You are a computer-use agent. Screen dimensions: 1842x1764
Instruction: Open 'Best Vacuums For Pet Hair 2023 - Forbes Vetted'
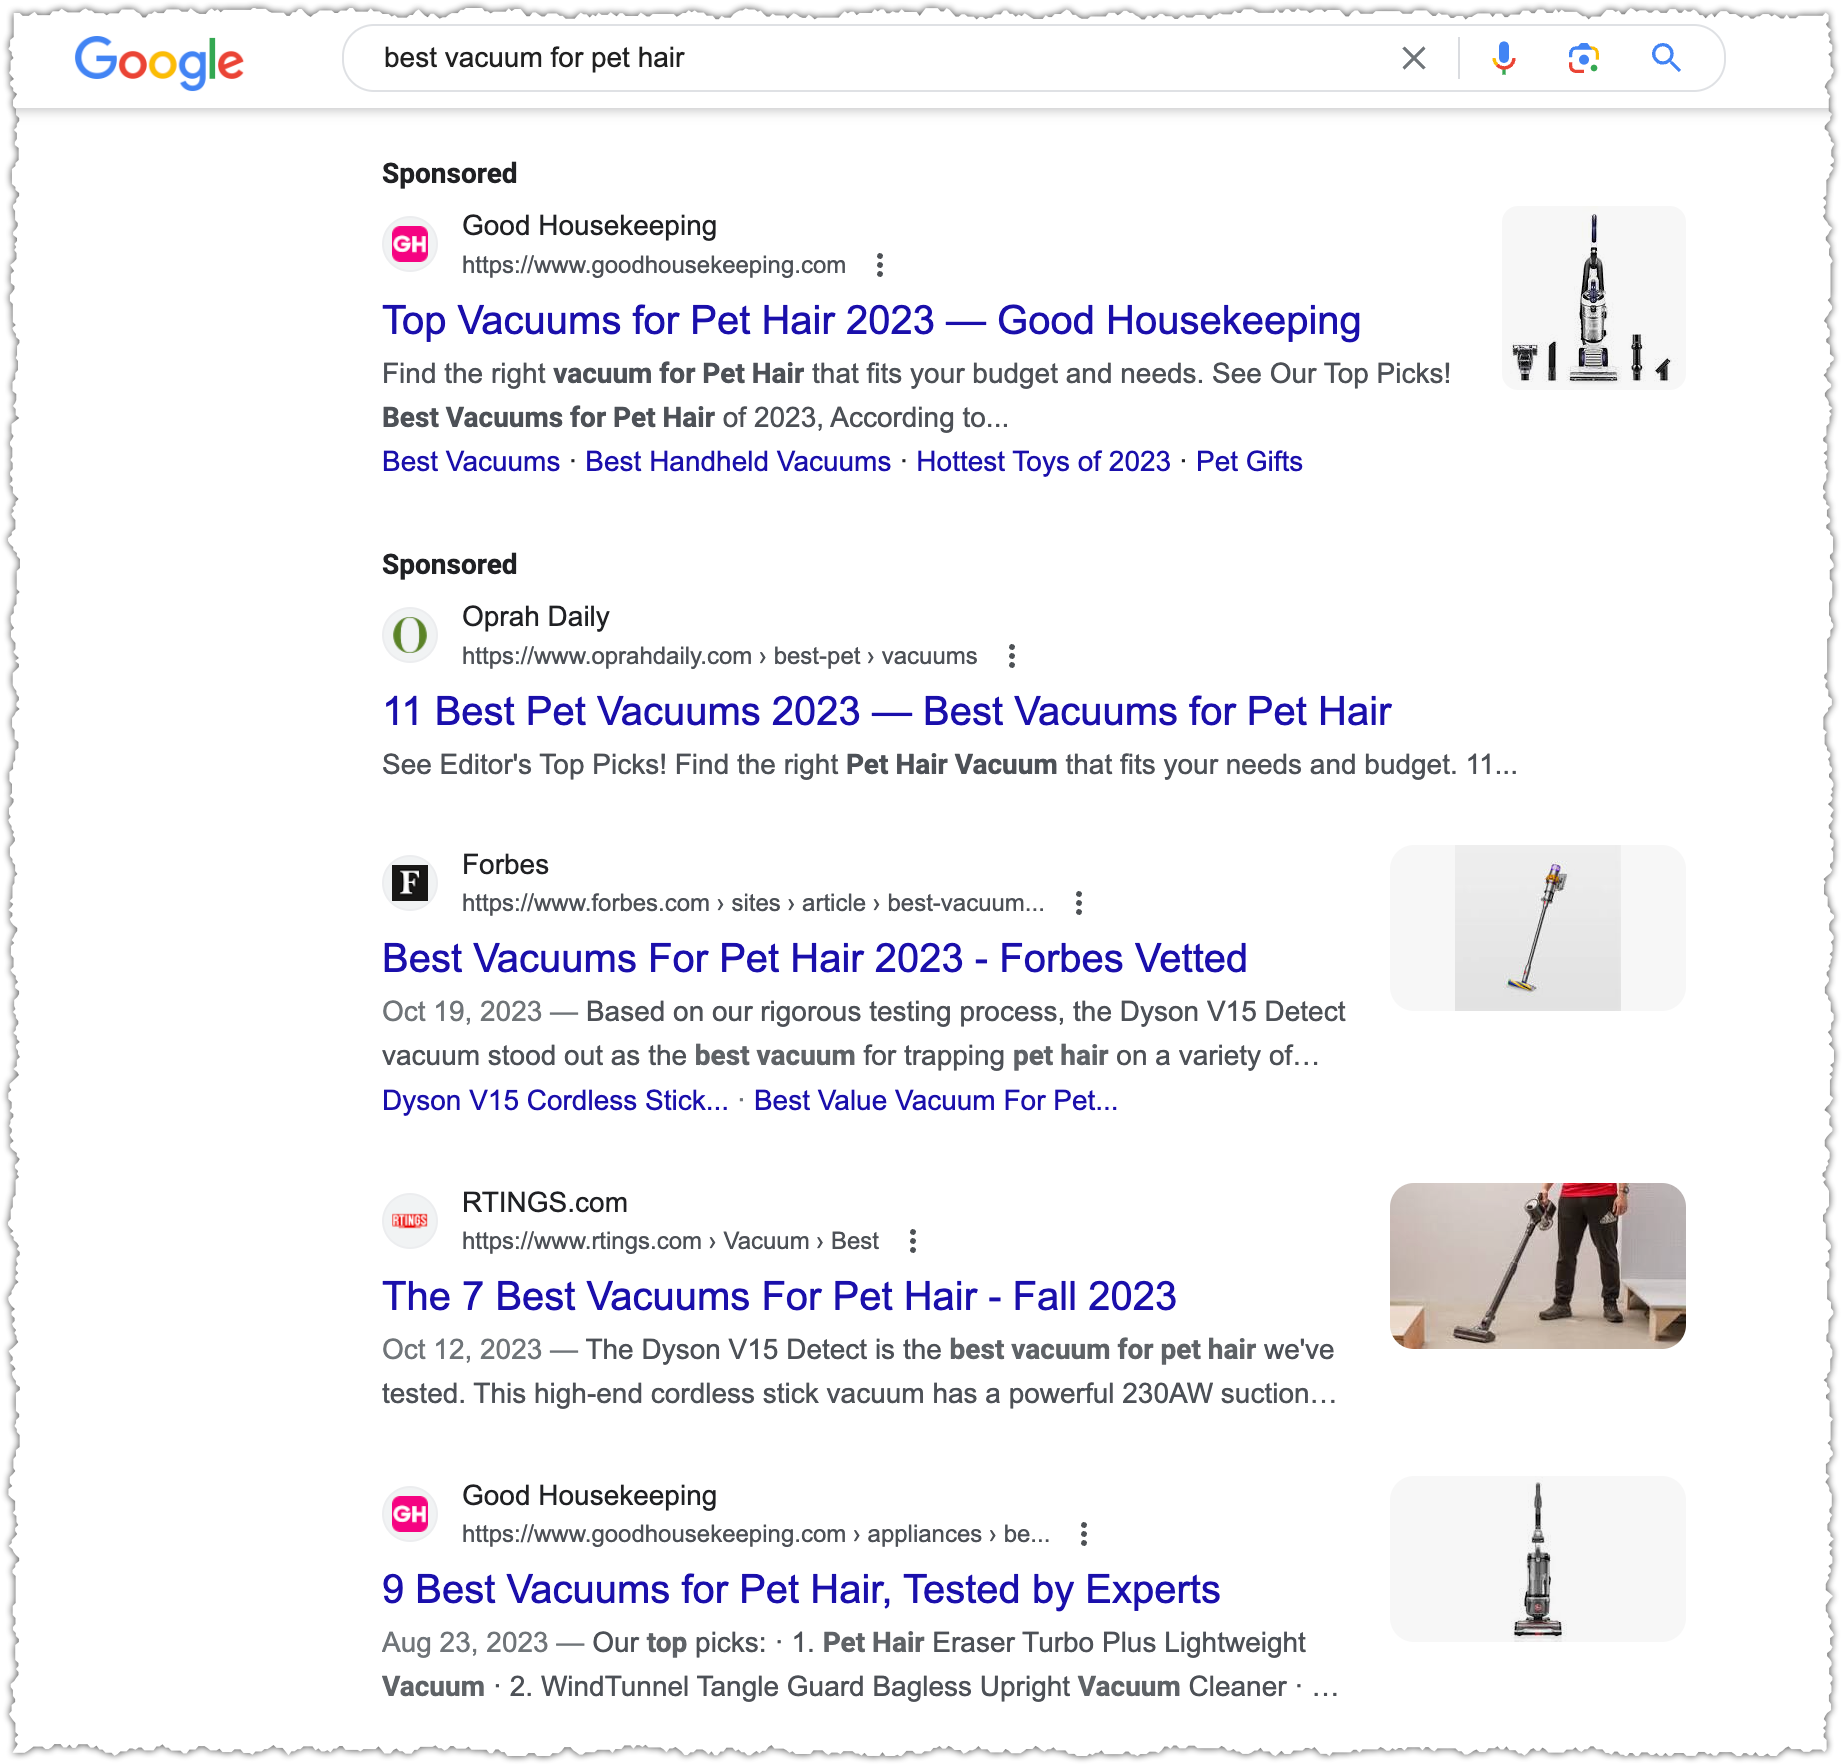pyautogui.click(x=814, y=959)
